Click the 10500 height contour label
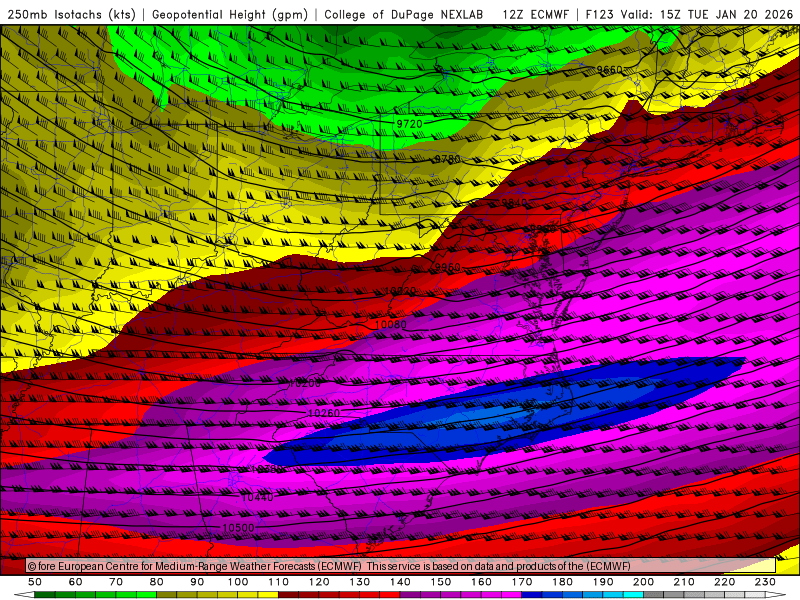The width and height of the screenshot is (800, 600). click(238, 528)
